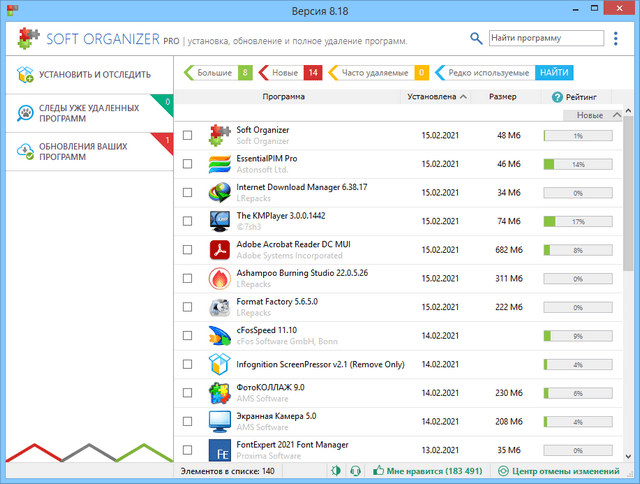The height and width of the screenshot is (484, 640).
Task: Click the Ashampoo Burning Studio icon
Action: point(220,278)
